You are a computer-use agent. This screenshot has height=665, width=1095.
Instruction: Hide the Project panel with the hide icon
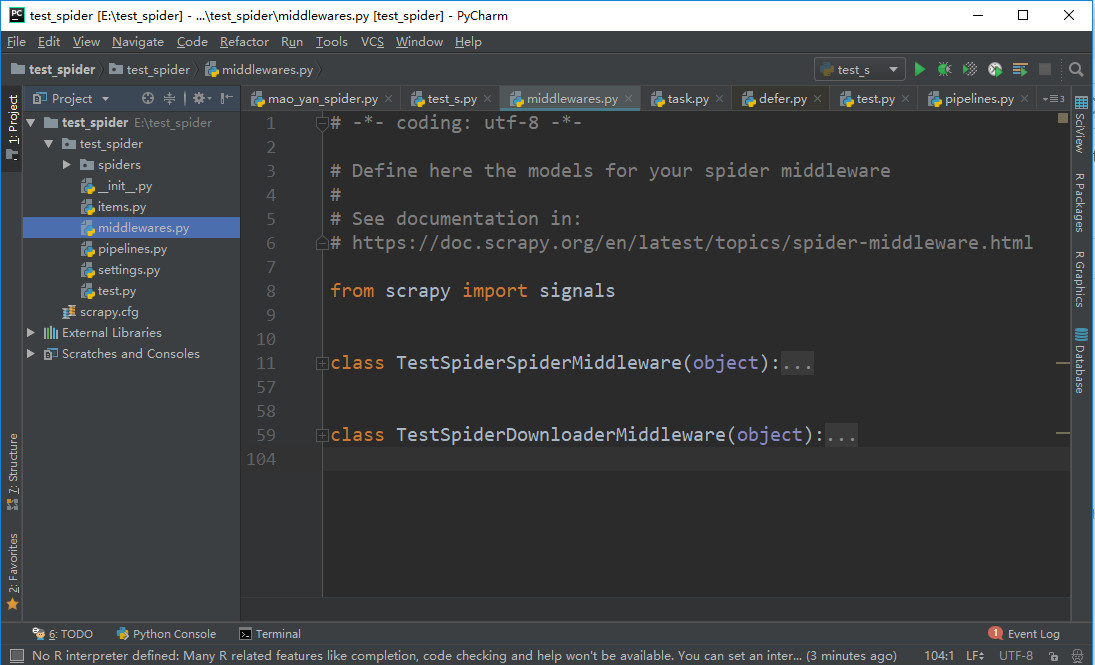tap(226, 98)
